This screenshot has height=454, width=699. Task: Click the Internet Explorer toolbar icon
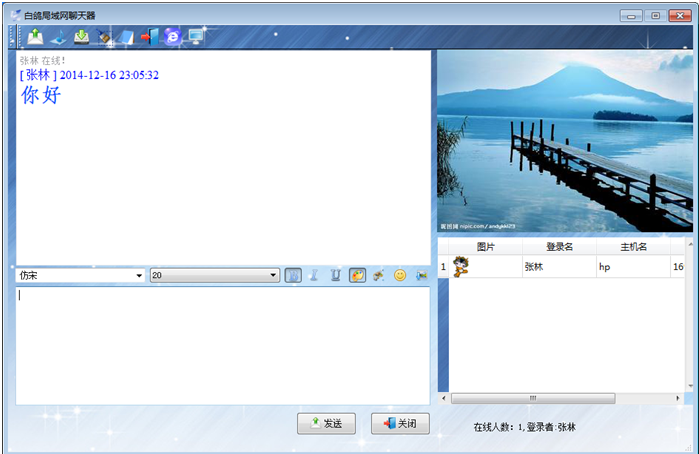point(173,37)
